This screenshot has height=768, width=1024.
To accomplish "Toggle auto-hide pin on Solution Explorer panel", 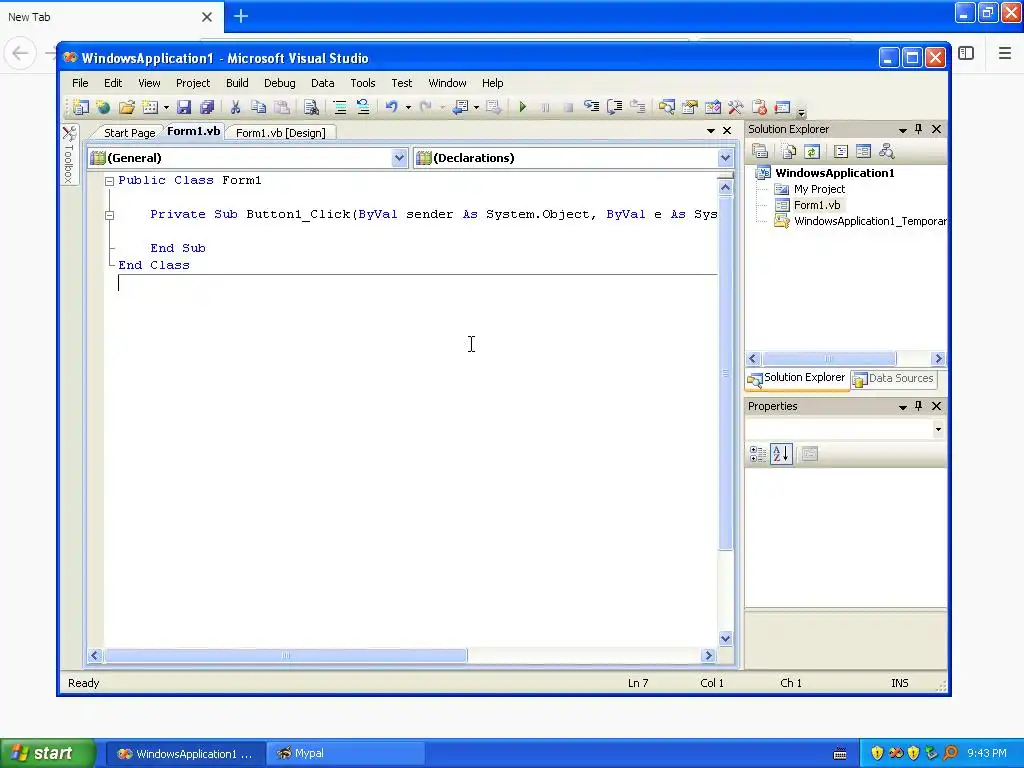I will pyautogui.click(x=919, y=129).
